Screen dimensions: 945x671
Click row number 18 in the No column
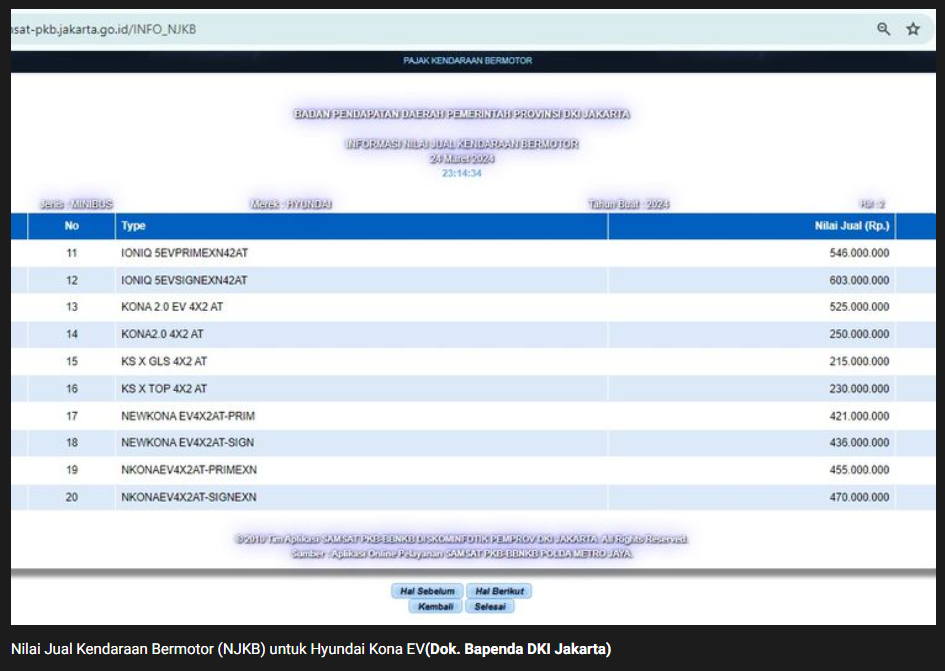click(72, 443)
